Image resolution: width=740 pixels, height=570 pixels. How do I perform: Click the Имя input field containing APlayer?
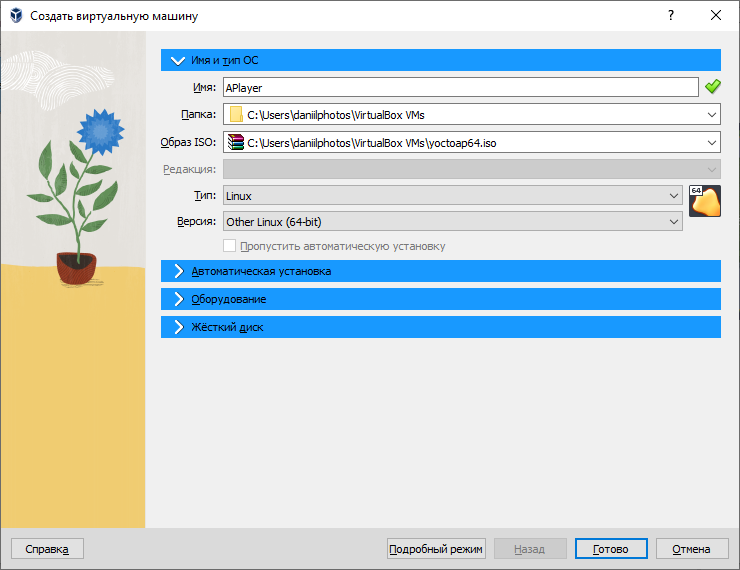point(461,87)
